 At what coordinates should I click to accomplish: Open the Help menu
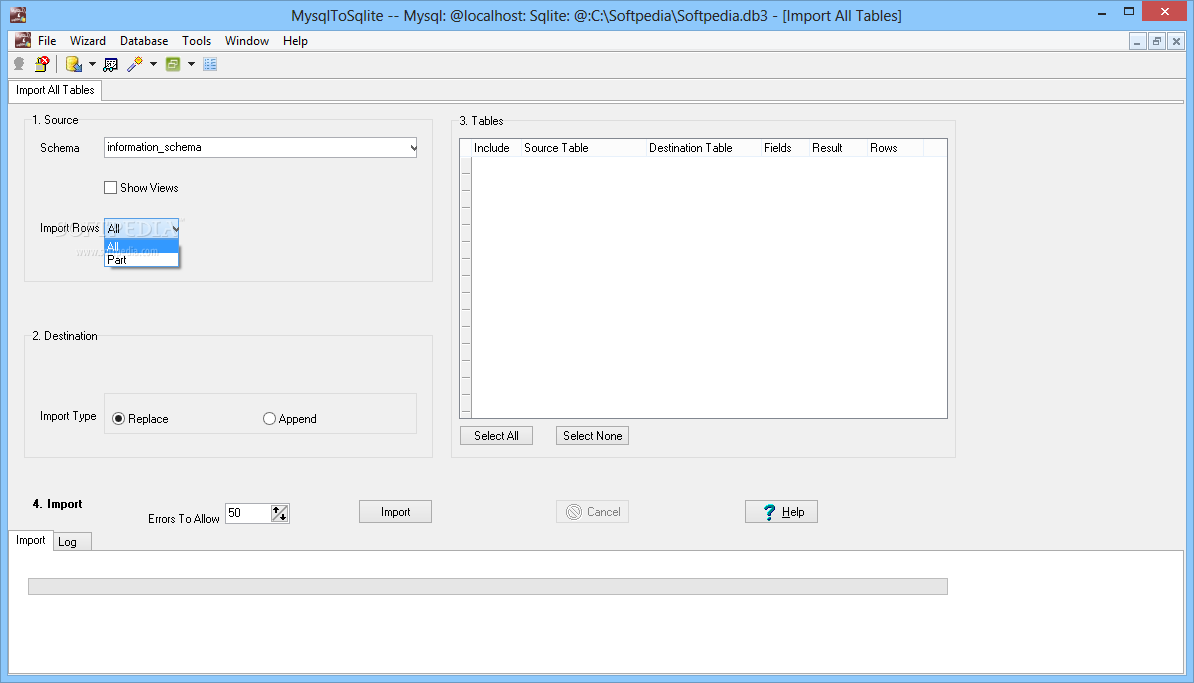tap(295, 41)
